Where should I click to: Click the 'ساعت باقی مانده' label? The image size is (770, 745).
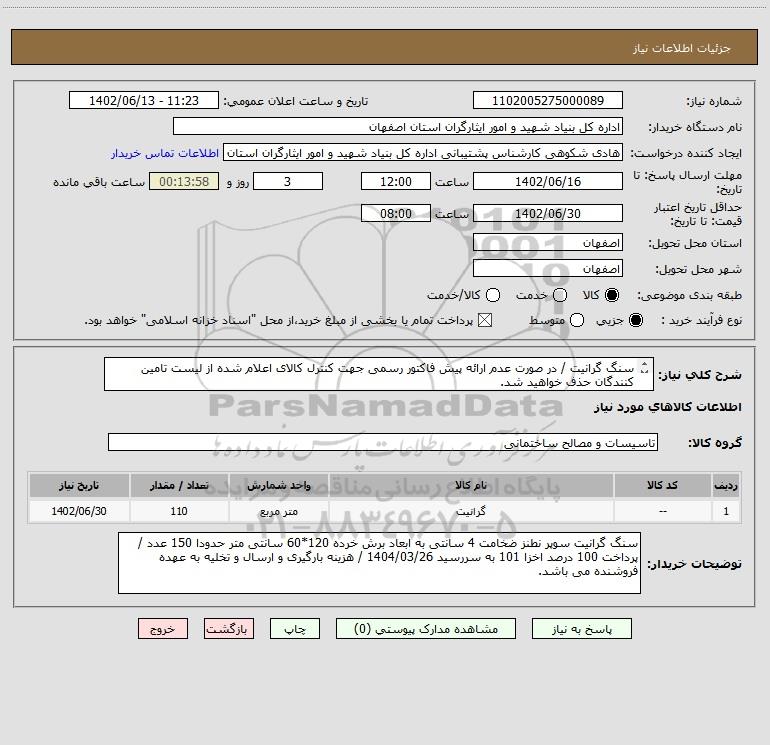tap(99, 182)
